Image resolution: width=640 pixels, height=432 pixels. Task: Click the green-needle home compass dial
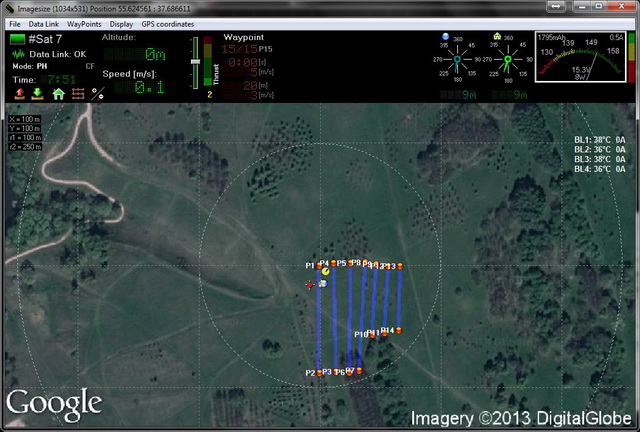[x=508, y=60]
